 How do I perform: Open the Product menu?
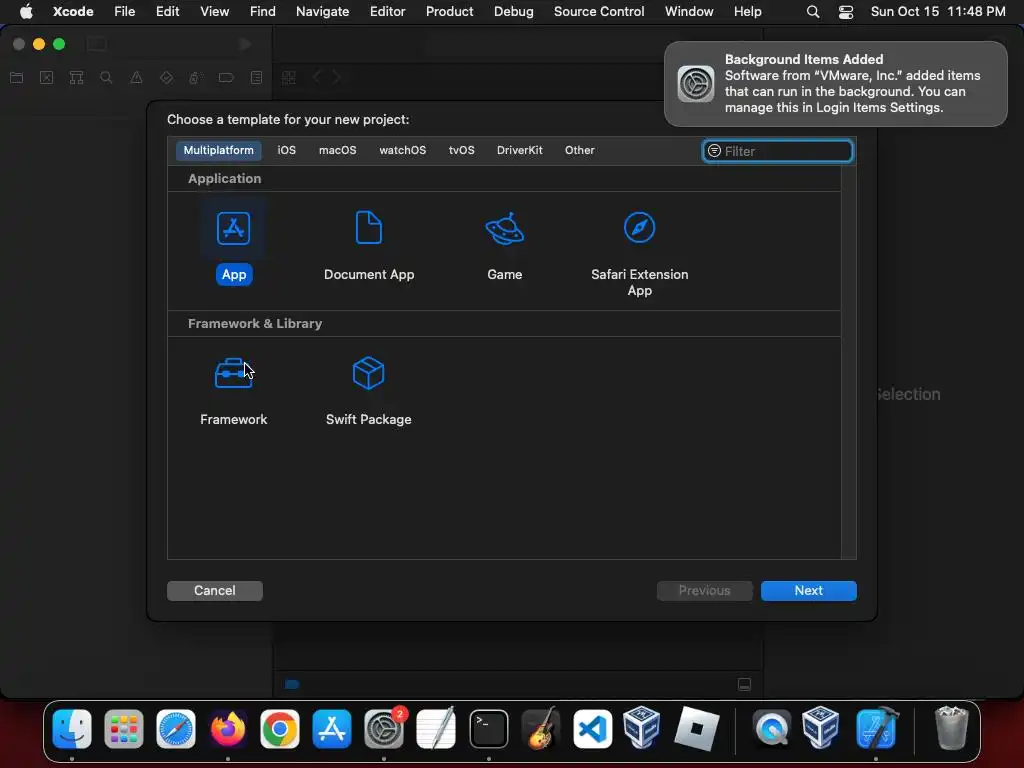tap(449, 11)
